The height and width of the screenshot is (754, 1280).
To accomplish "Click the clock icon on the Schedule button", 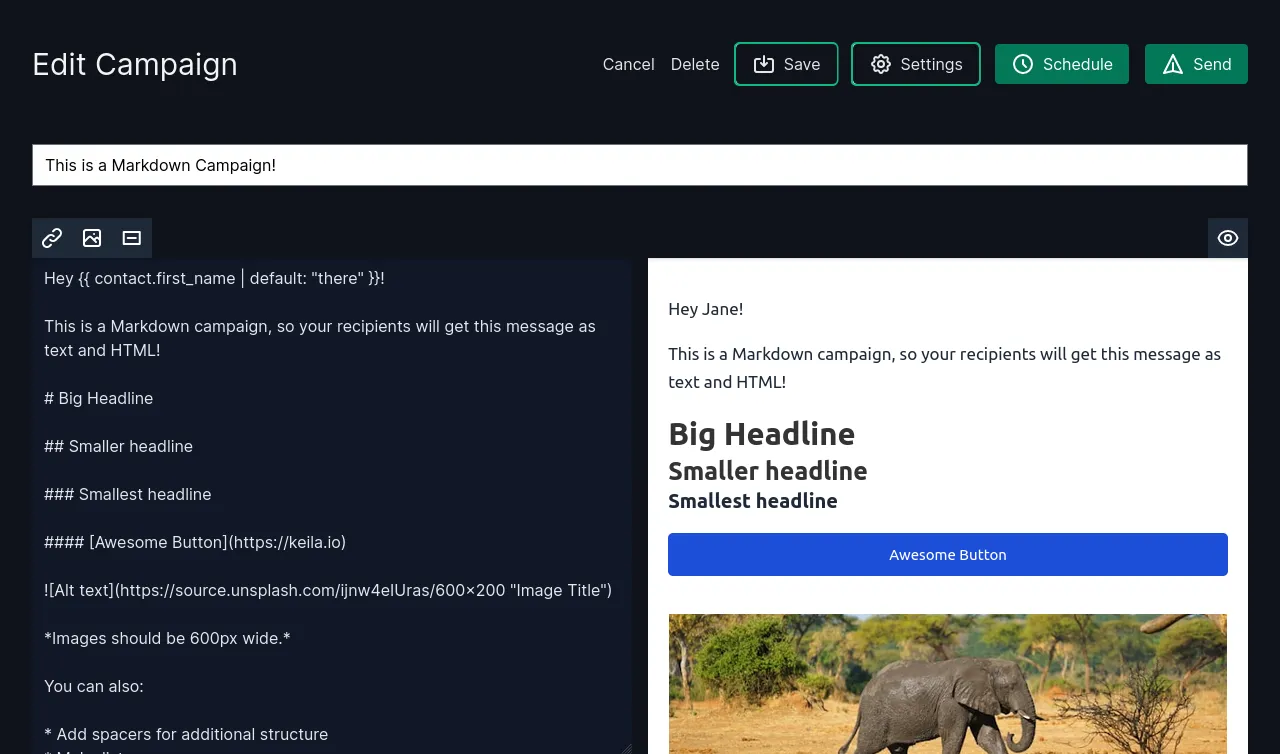I will click(1023, 64).
